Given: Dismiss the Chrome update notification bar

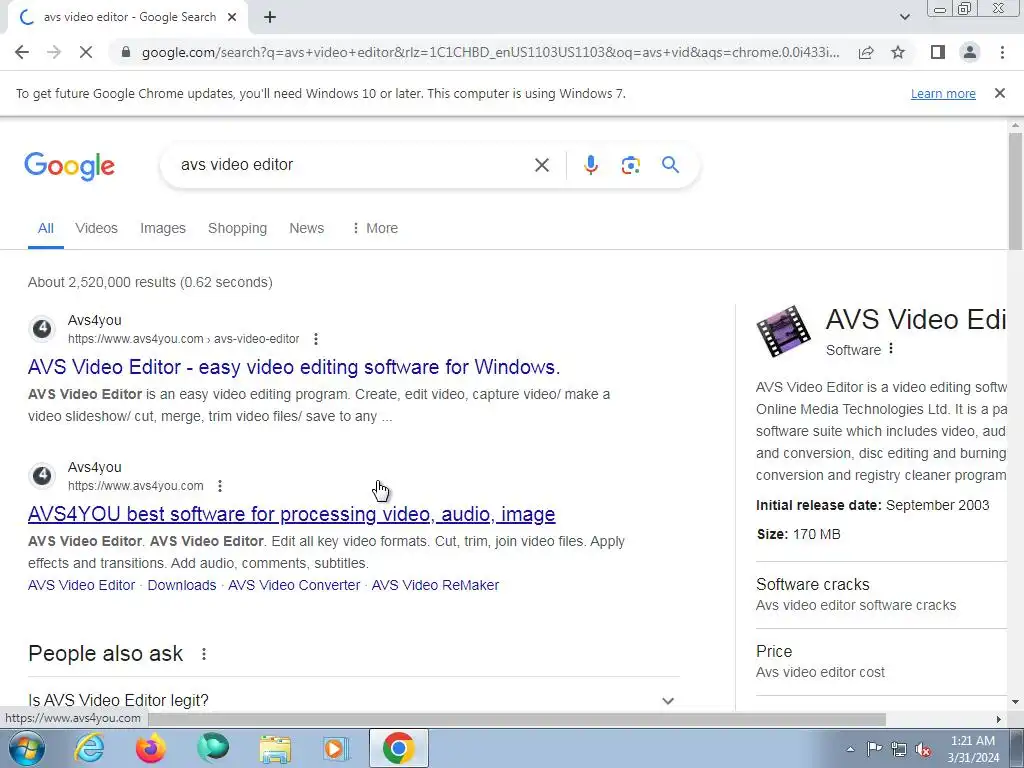Looking at the screenshot, I should pyautogui.click(x=999, y=93).
